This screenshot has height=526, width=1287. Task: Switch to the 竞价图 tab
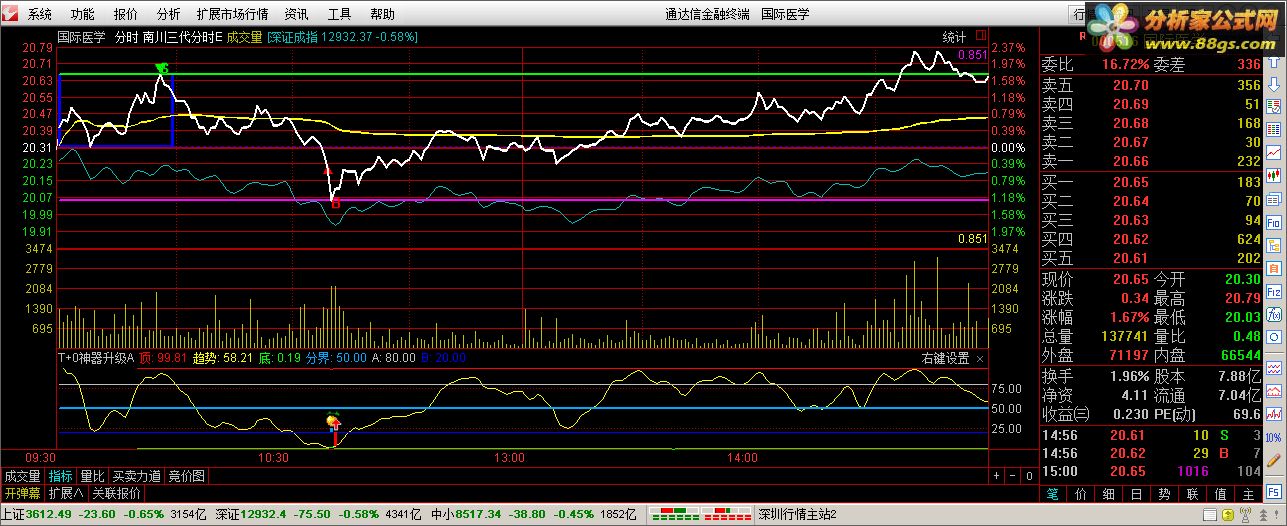(x=187, y=476)
